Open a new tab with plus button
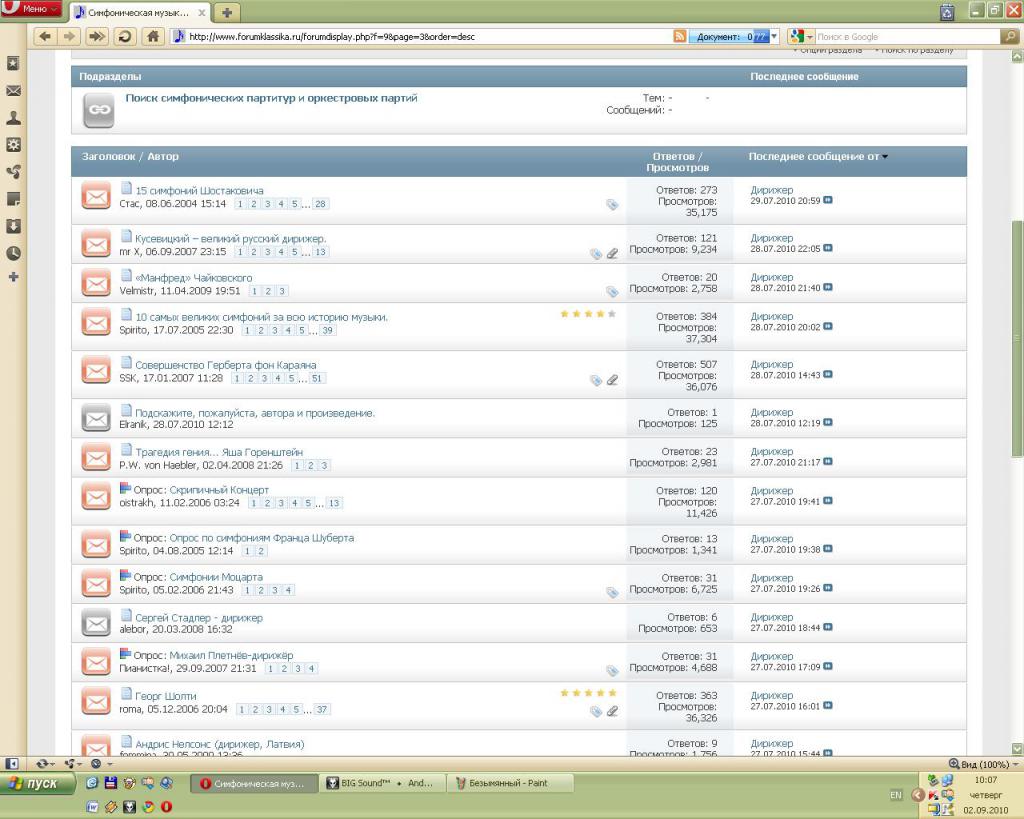This screenshot has height=819, width=1024. point(227,12)
